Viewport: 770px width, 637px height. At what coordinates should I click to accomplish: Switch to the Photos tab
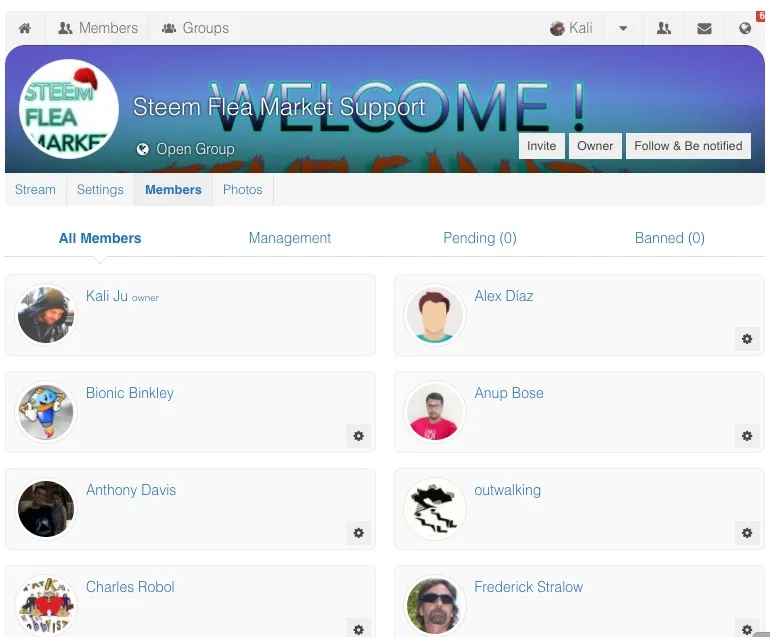click(243, 190)
